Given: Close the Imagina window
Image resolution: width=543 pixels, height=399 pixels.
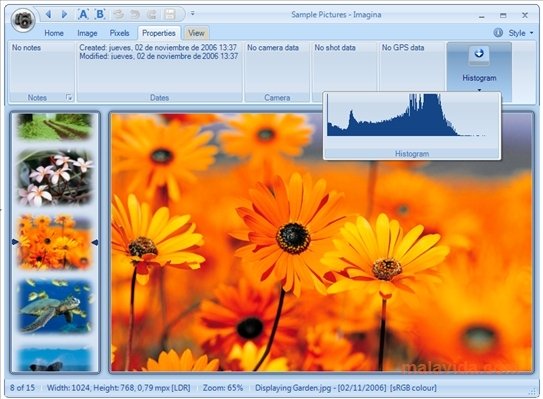Looking at the screenshot, I should [x=525, y=15].
